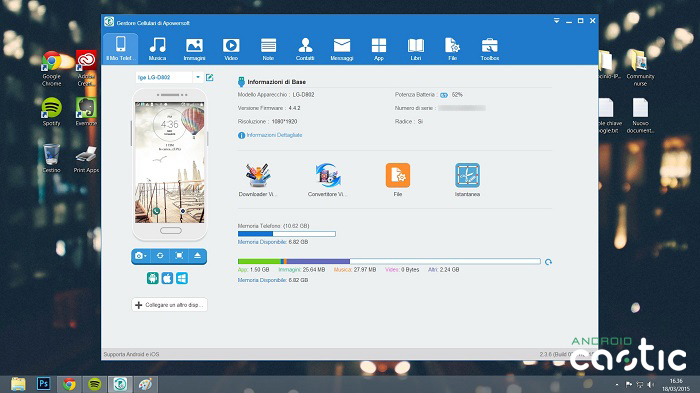The image size is (700, 393).
Task: Click the Altri 2.24 GB label
Action: pyautogui.click(x=443, y=270)
